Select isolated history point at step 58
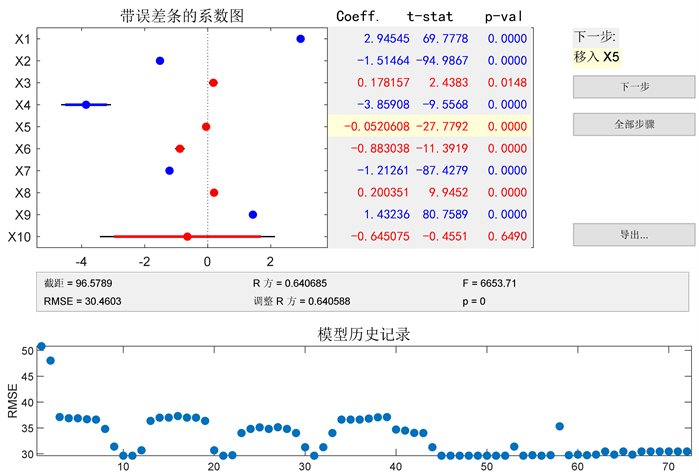699x475 pixels. [x=560, y=427]
